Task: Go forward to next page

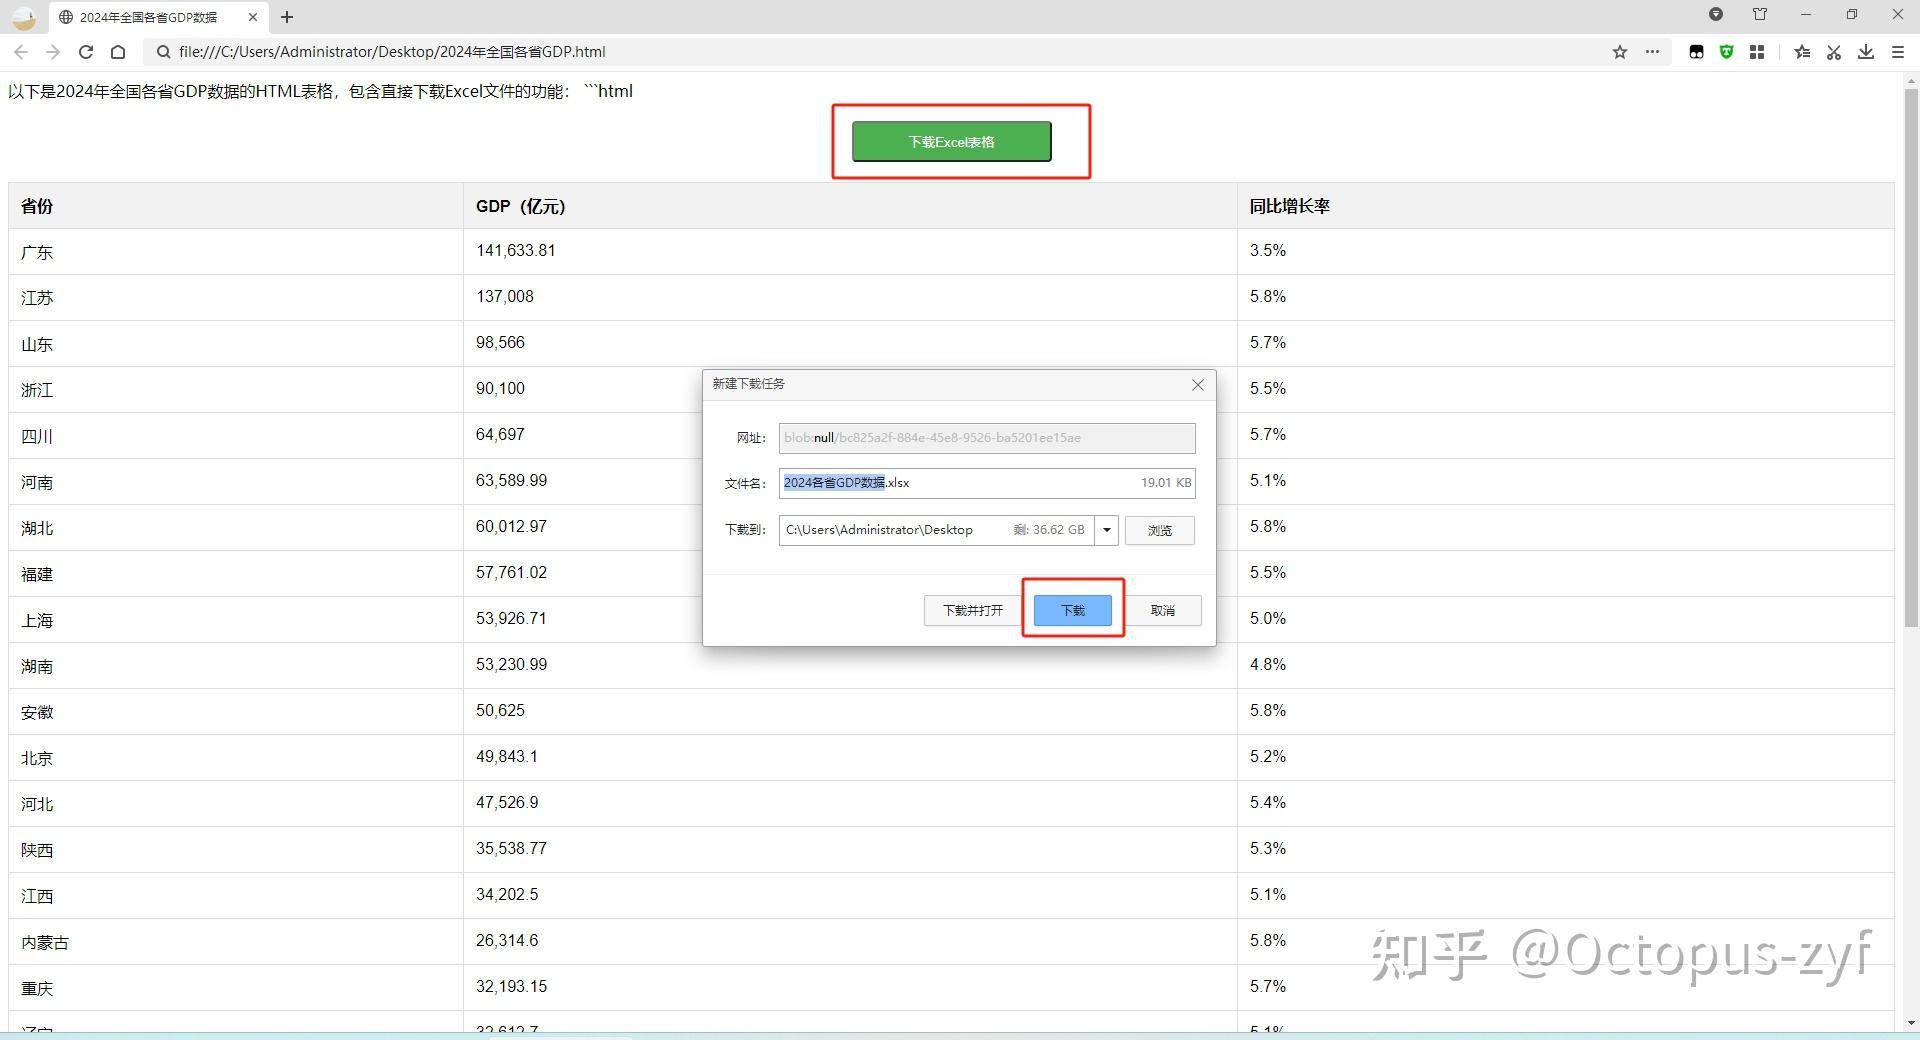Action: click(x=53, y=52)
